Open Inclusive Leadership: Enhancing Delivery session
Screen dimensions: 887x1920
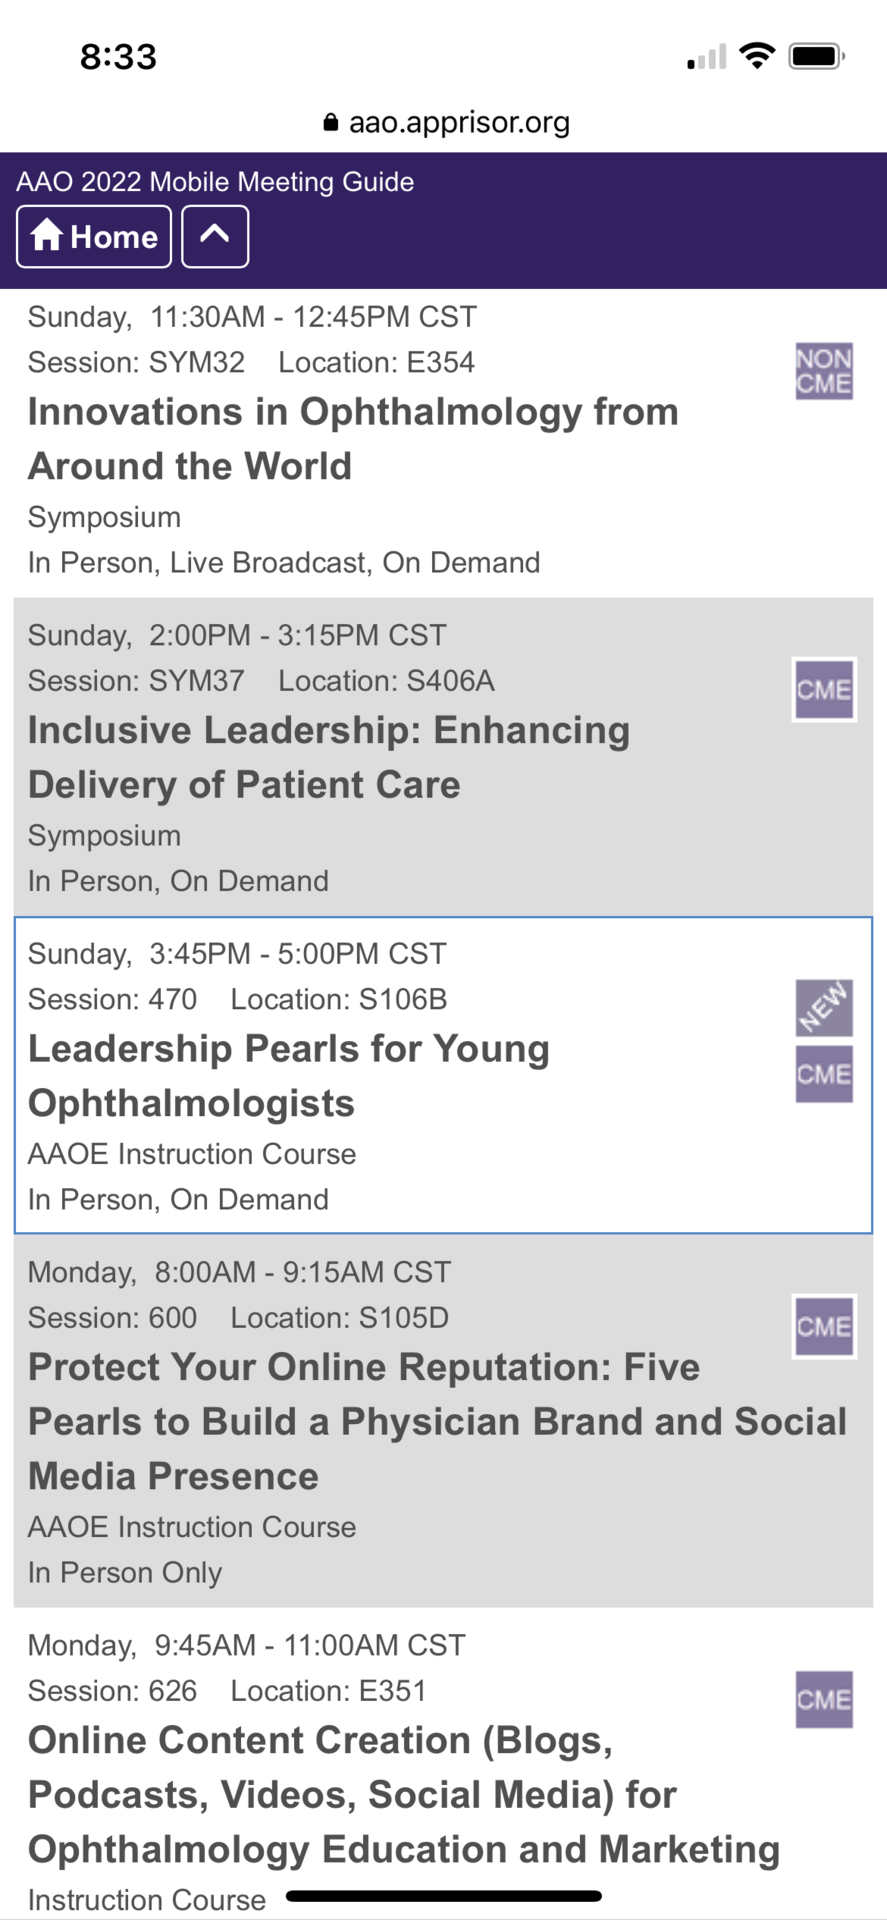[x=329, y=758]
